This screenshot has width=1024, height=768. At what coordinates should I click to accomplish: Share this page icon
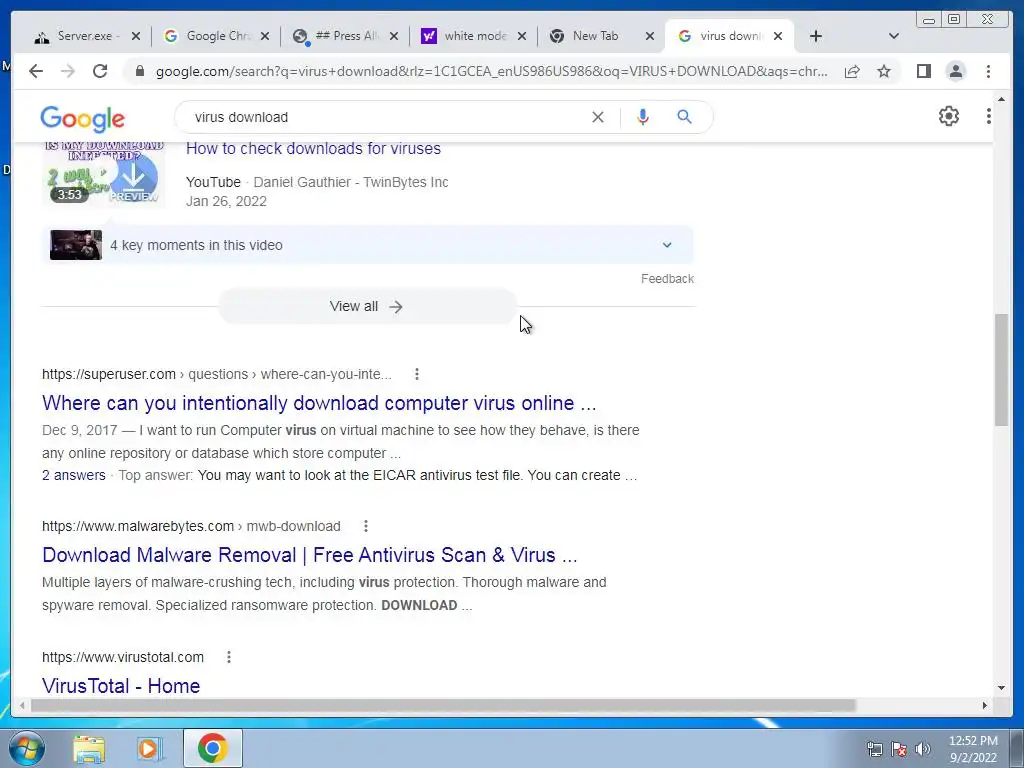(x=852, y=71)
